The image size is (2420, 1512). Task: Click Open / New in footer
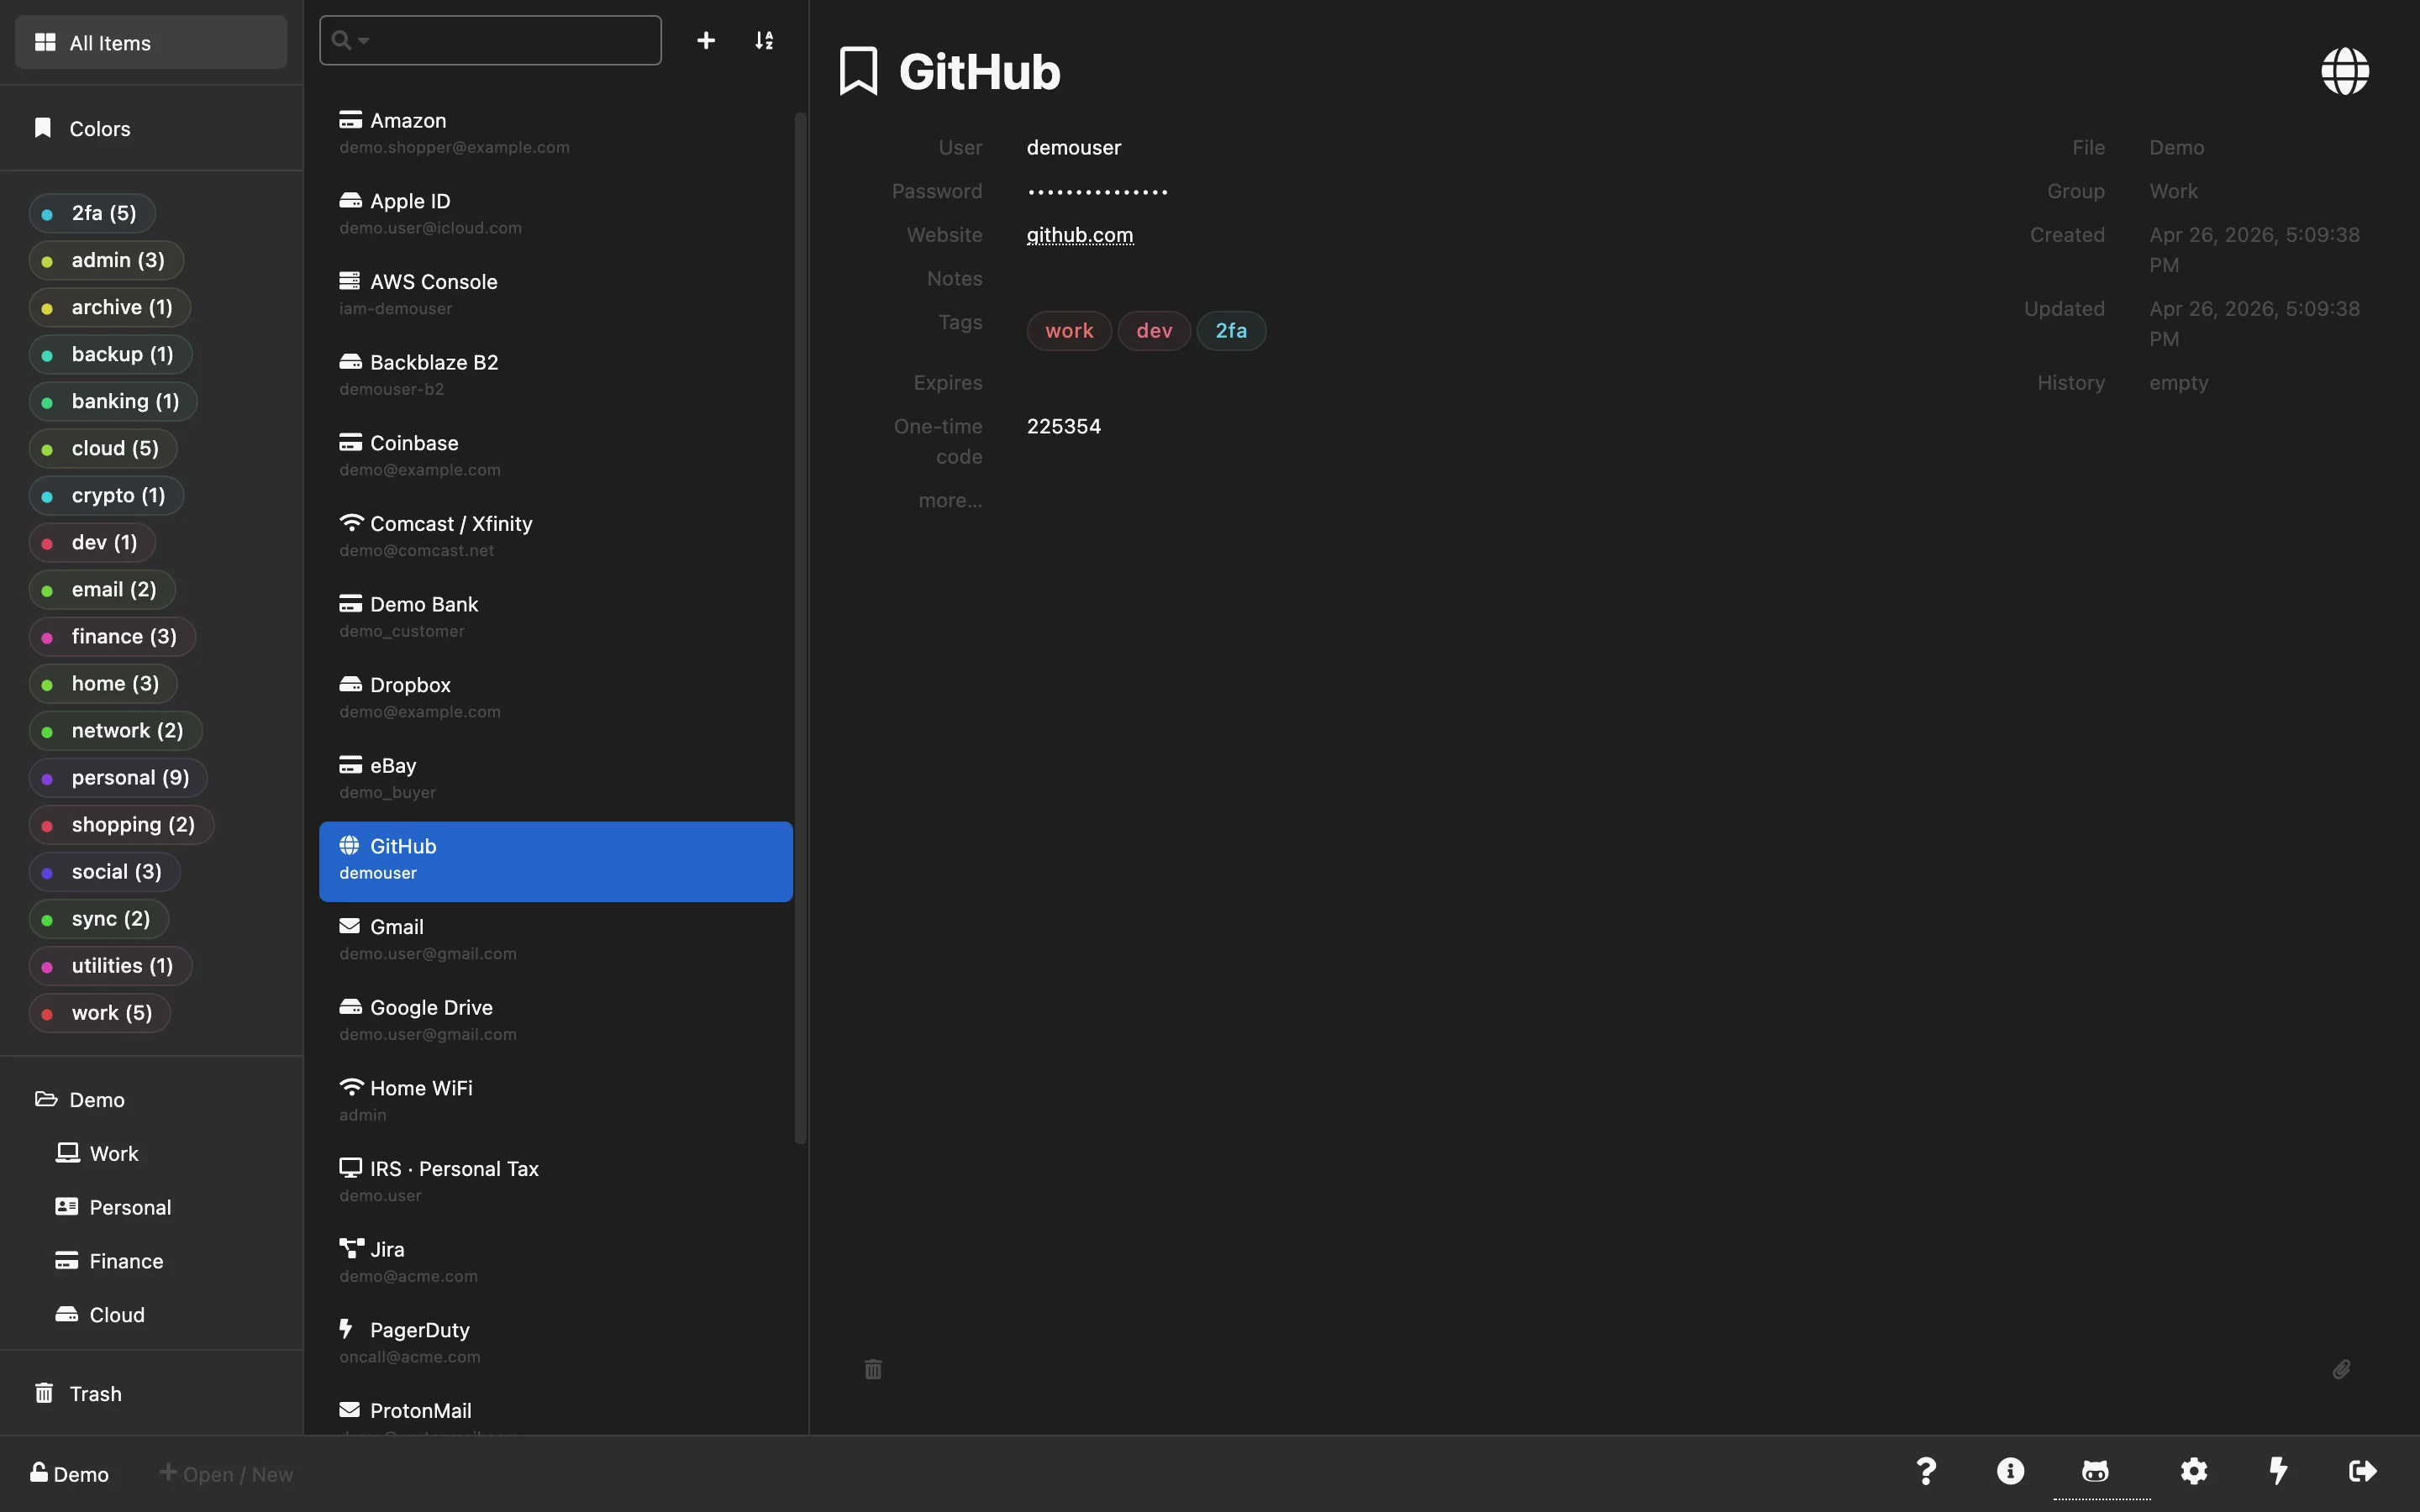point(226,1474)
